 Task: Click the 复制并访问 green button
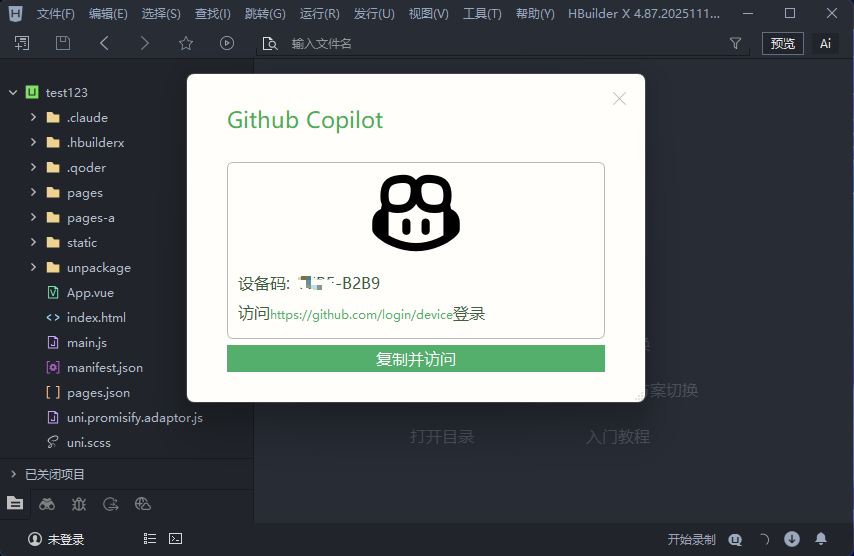[x=415, y=359]
